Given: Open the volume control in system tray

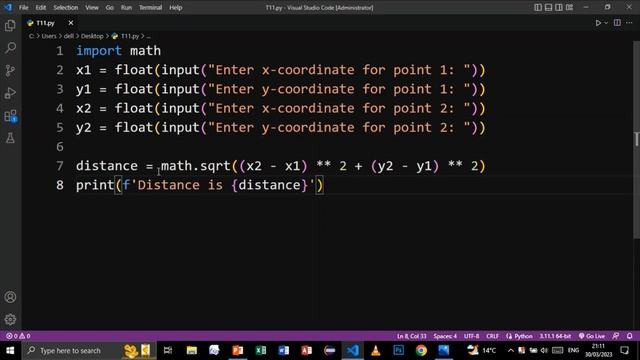Looking at the screenshot, I should (544, 350).
